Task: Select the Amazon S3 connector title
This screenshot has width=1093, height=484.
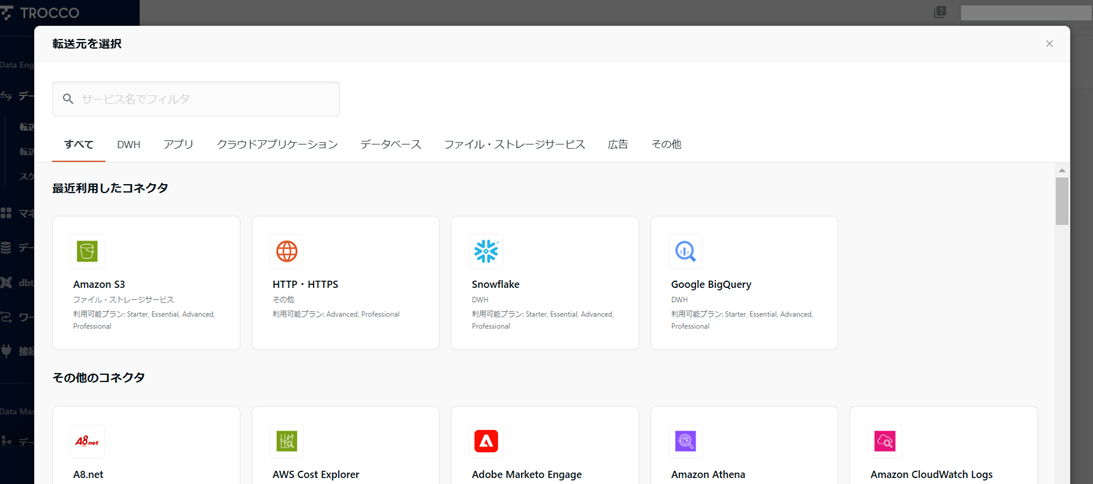Action: (99, 285)
